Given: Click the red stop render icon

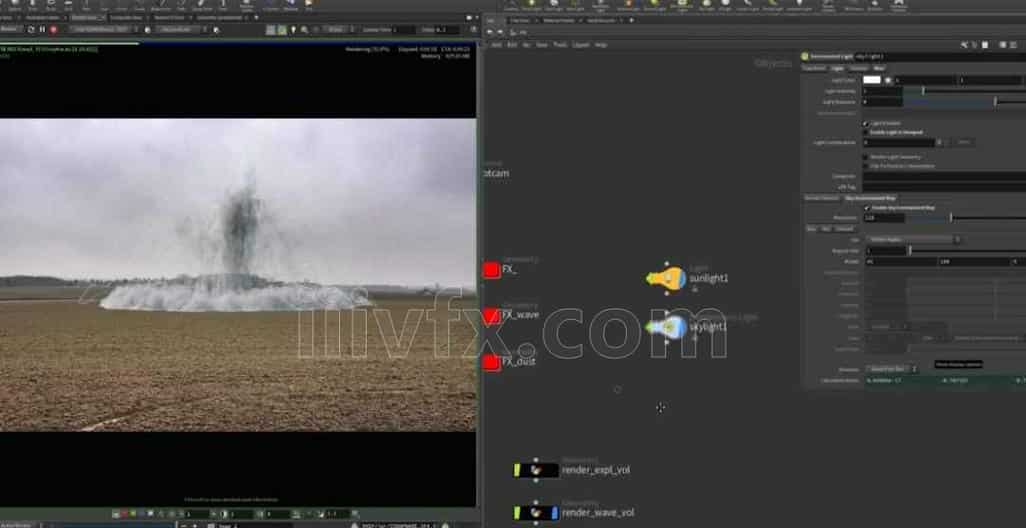Looking at the screenshot, I should pyautogui.click(x=54, y=29).
